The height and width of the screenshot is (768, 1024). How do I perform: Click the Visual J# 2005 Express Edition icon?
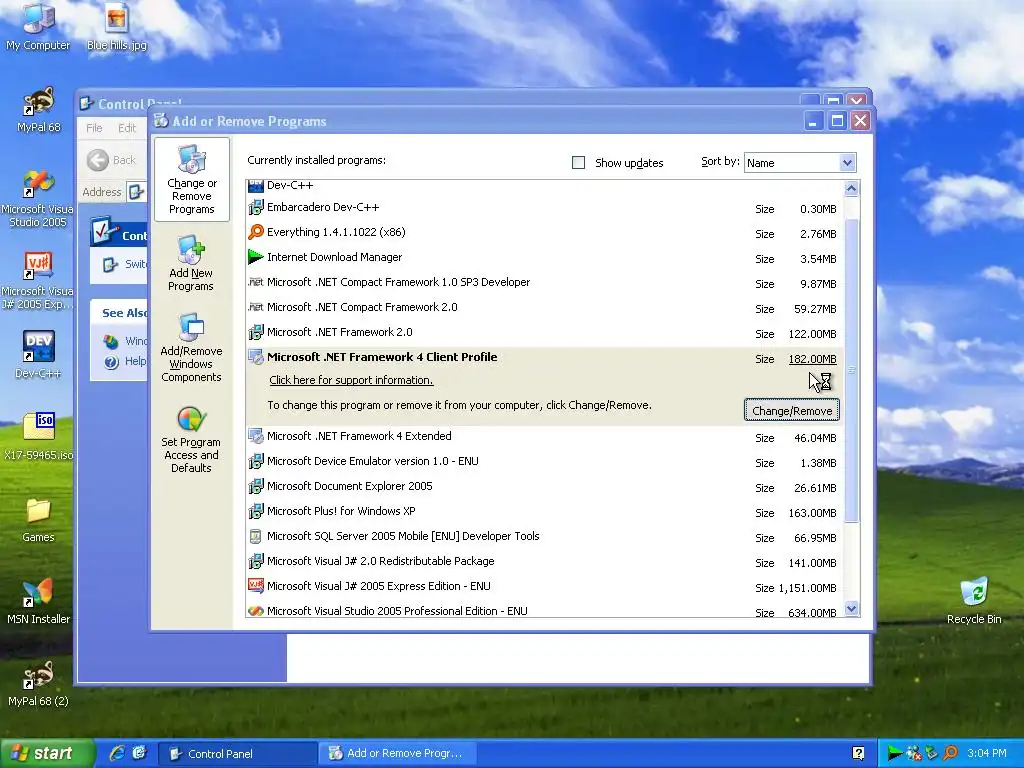pos(256,586)
